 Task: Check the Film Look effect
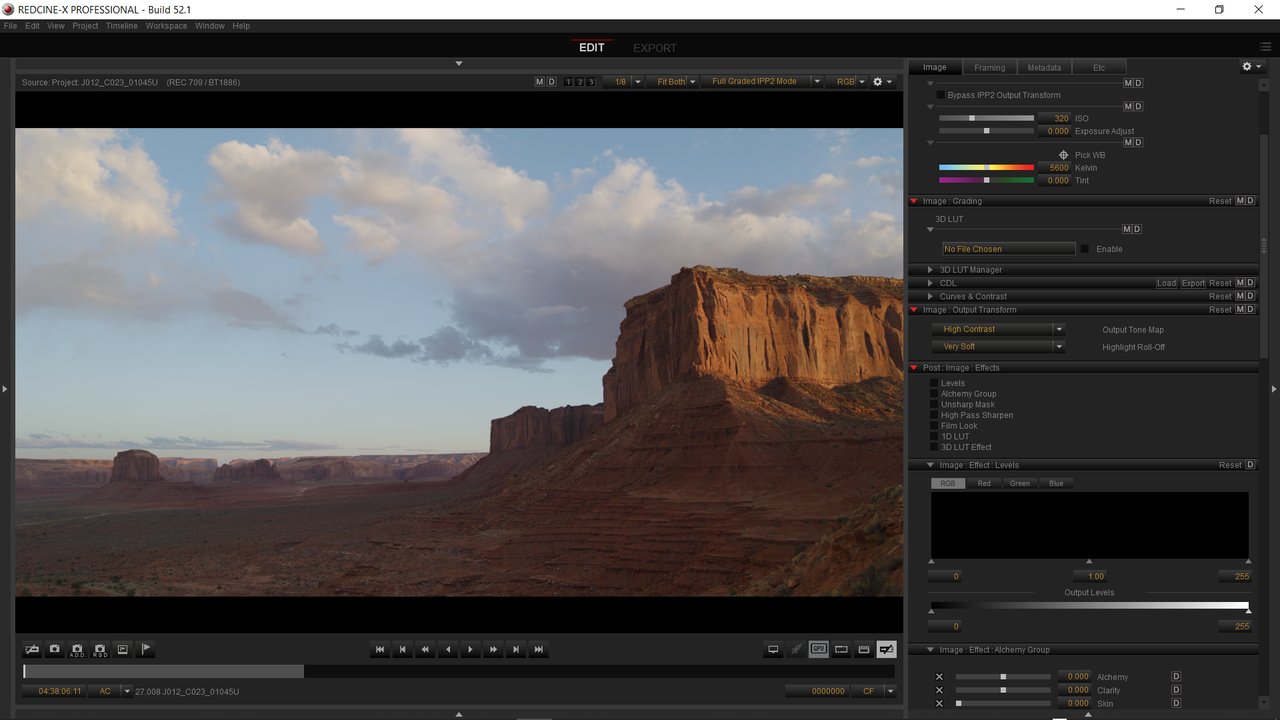(x=934, y=426)
